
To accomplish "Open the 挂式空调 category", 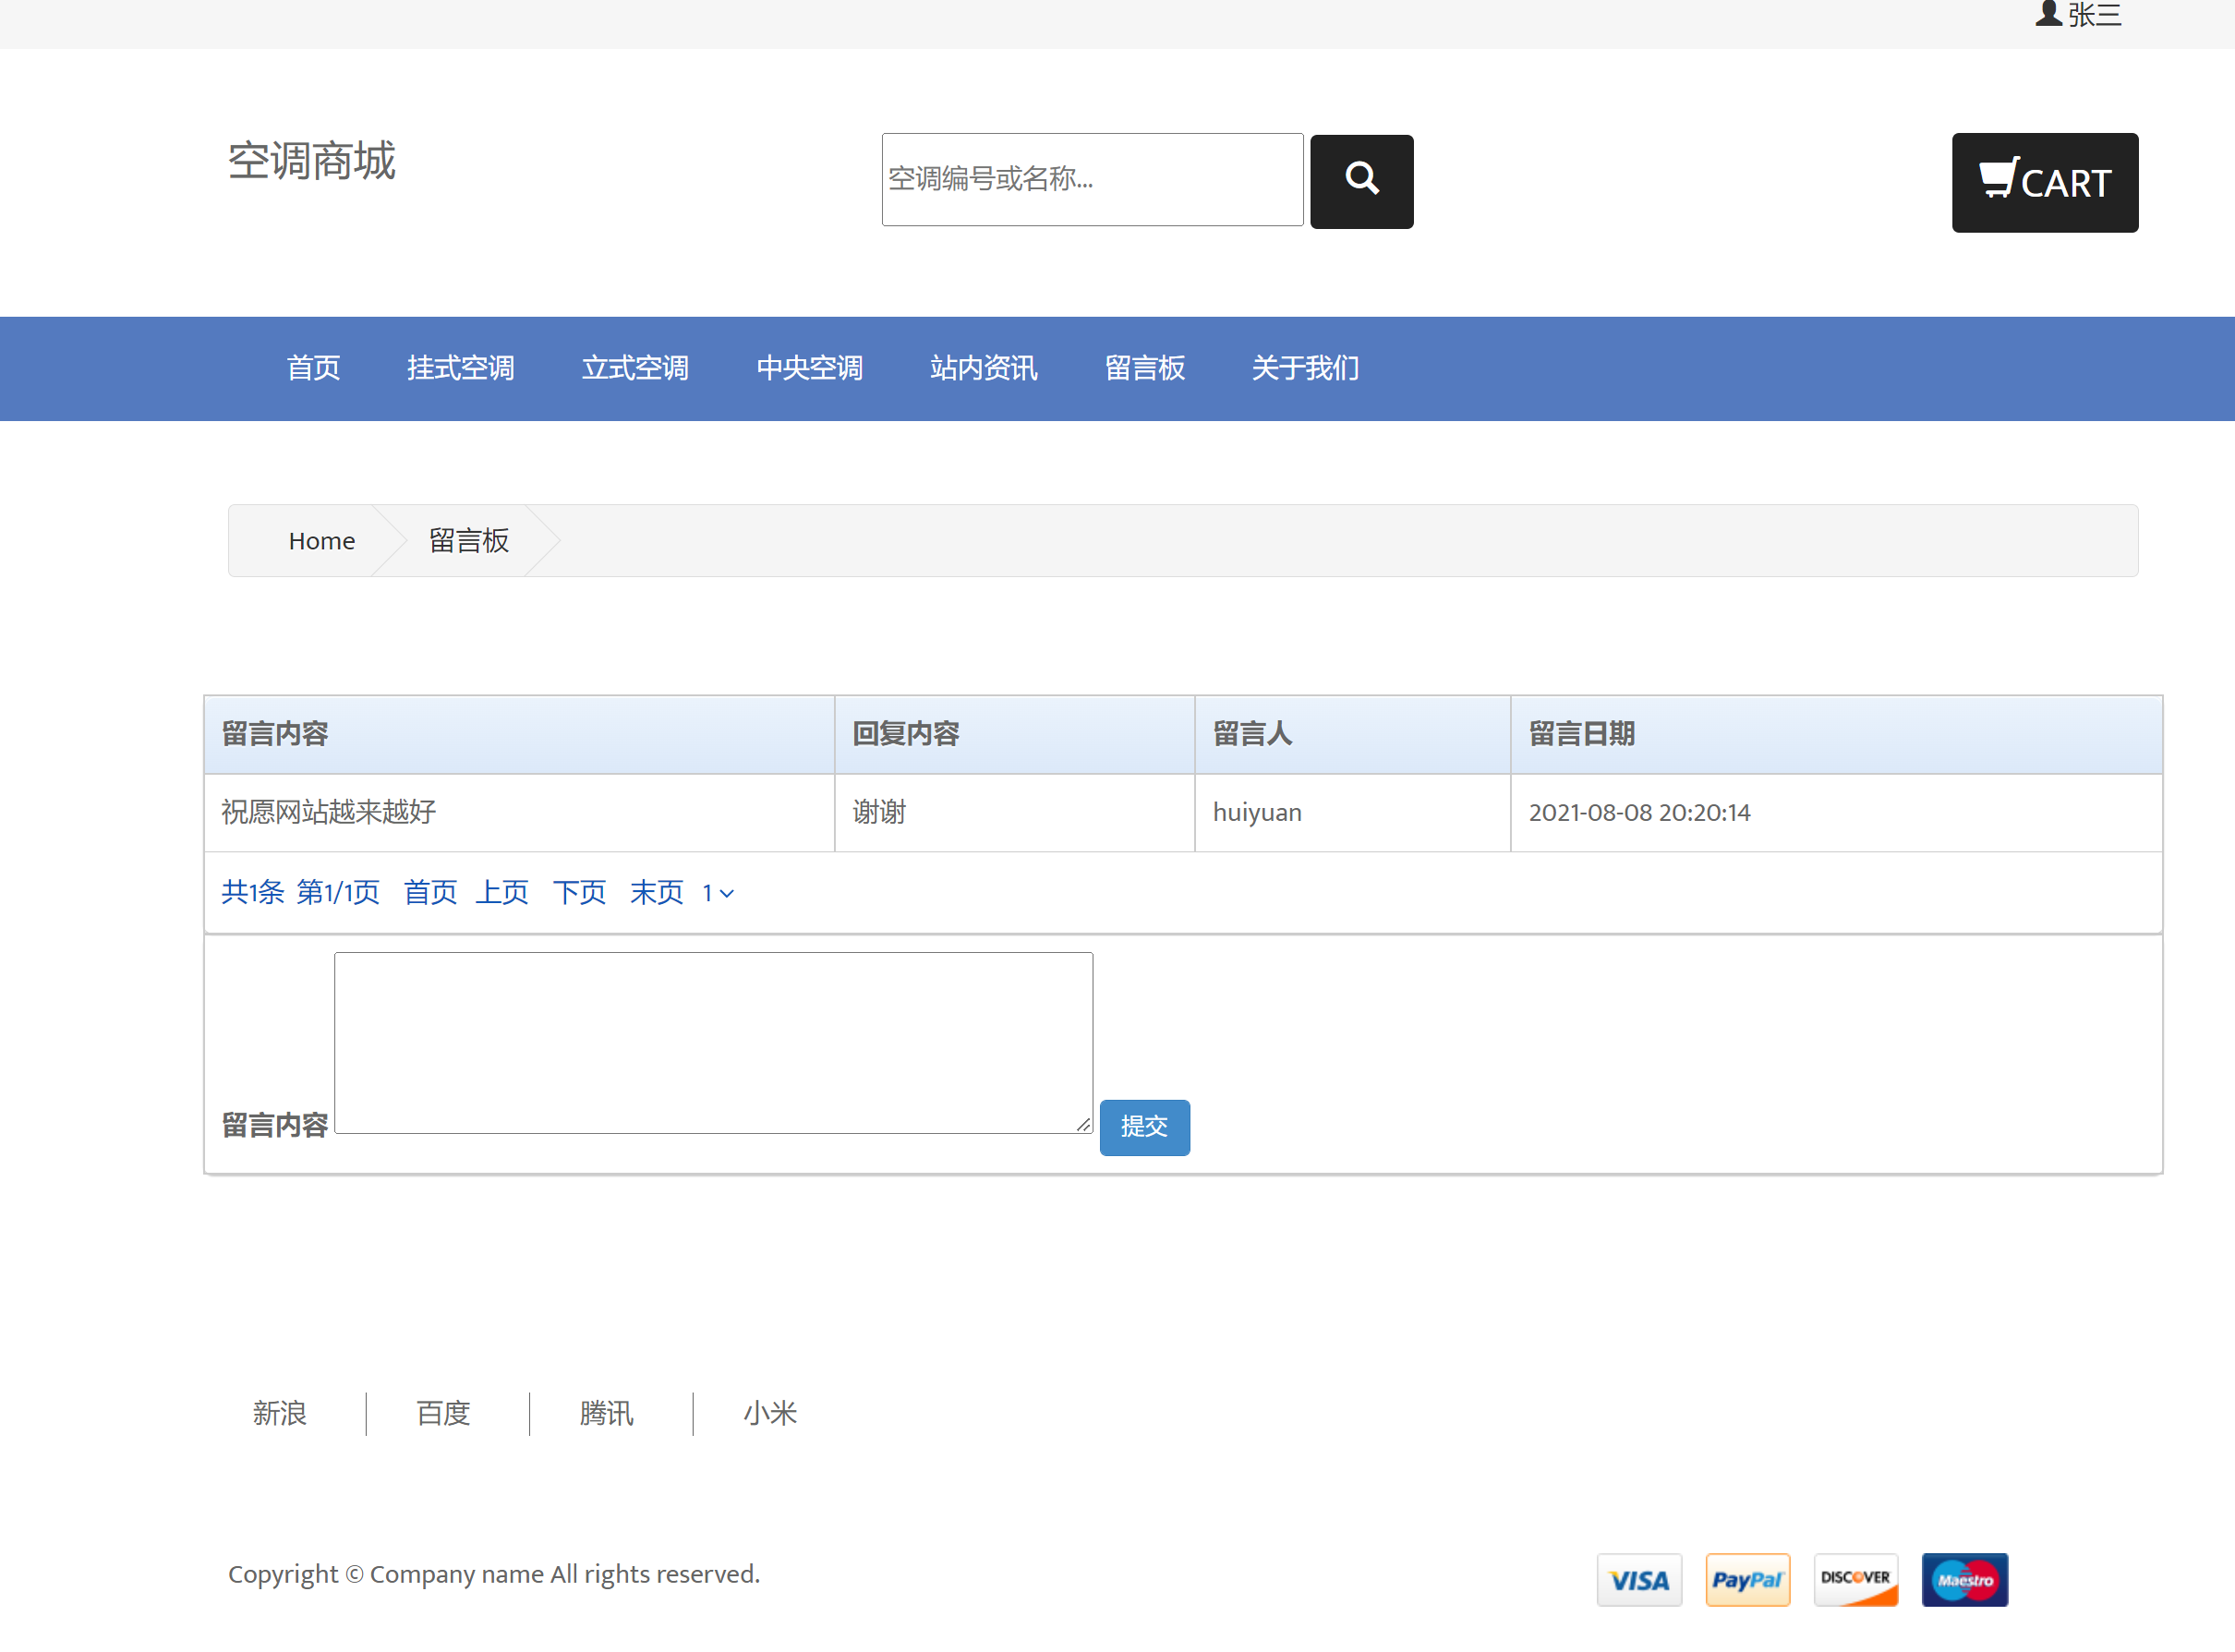I will (x=460, y=368).
